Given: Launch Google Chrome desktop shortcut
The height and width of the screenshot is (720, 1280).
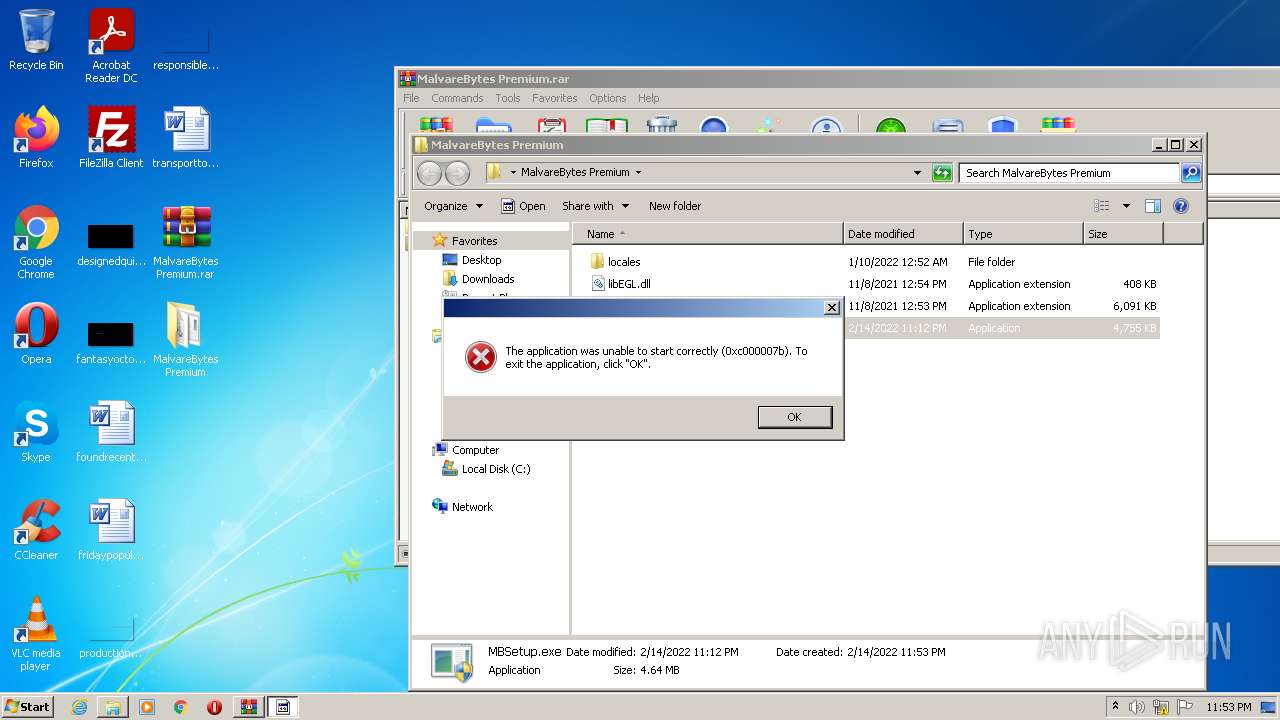Looking at the screenshot, I should pos(36,243).
